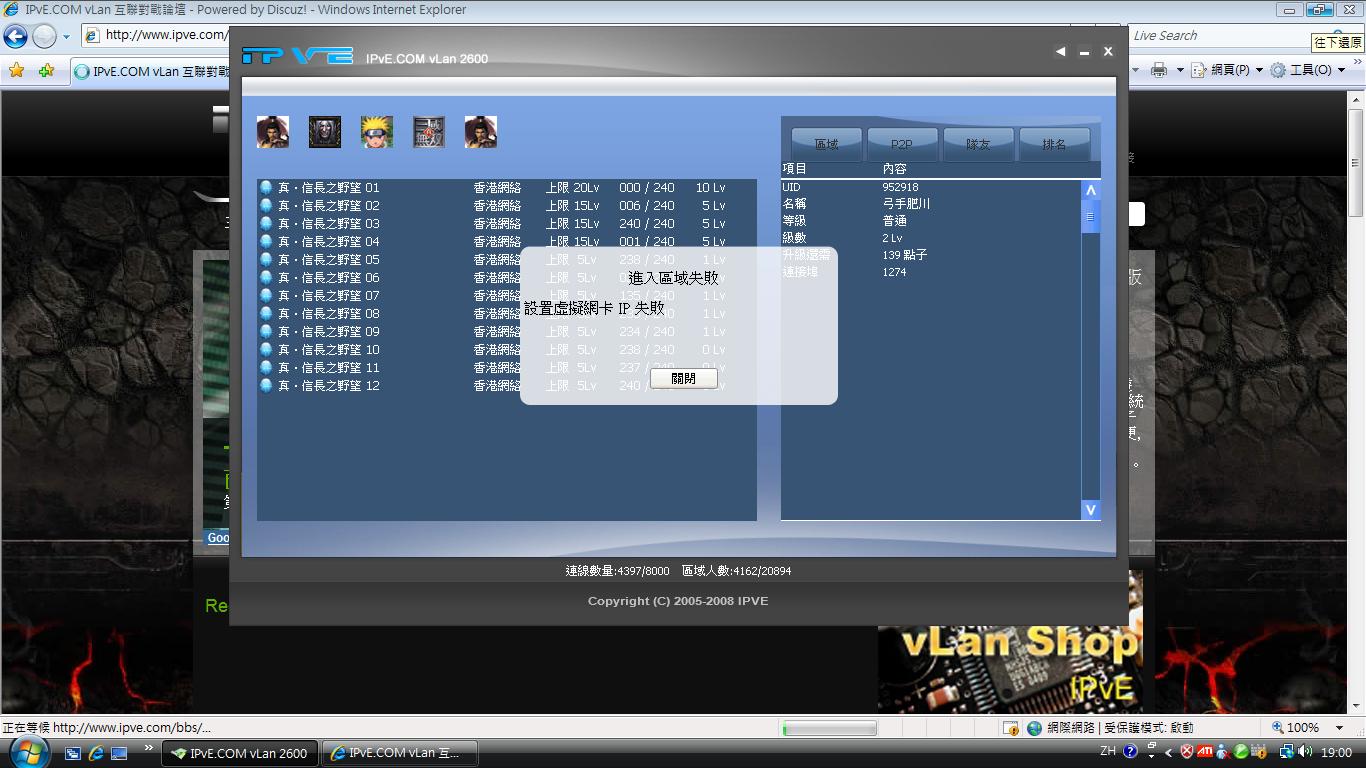Viewport: 1366px width, 768px height.
Task: Select room 真・信長之野望 05
Action: click(x=507, y=260)
